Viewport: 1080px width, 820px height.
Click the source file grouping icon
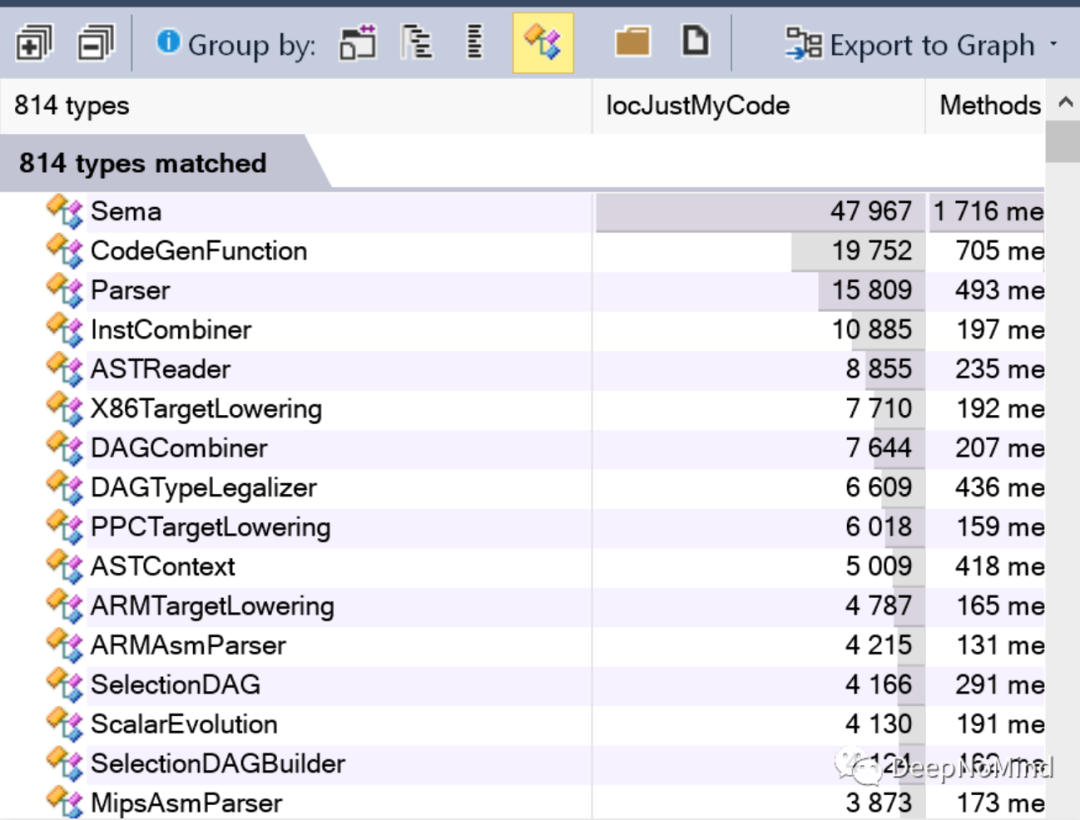point(695,42)
